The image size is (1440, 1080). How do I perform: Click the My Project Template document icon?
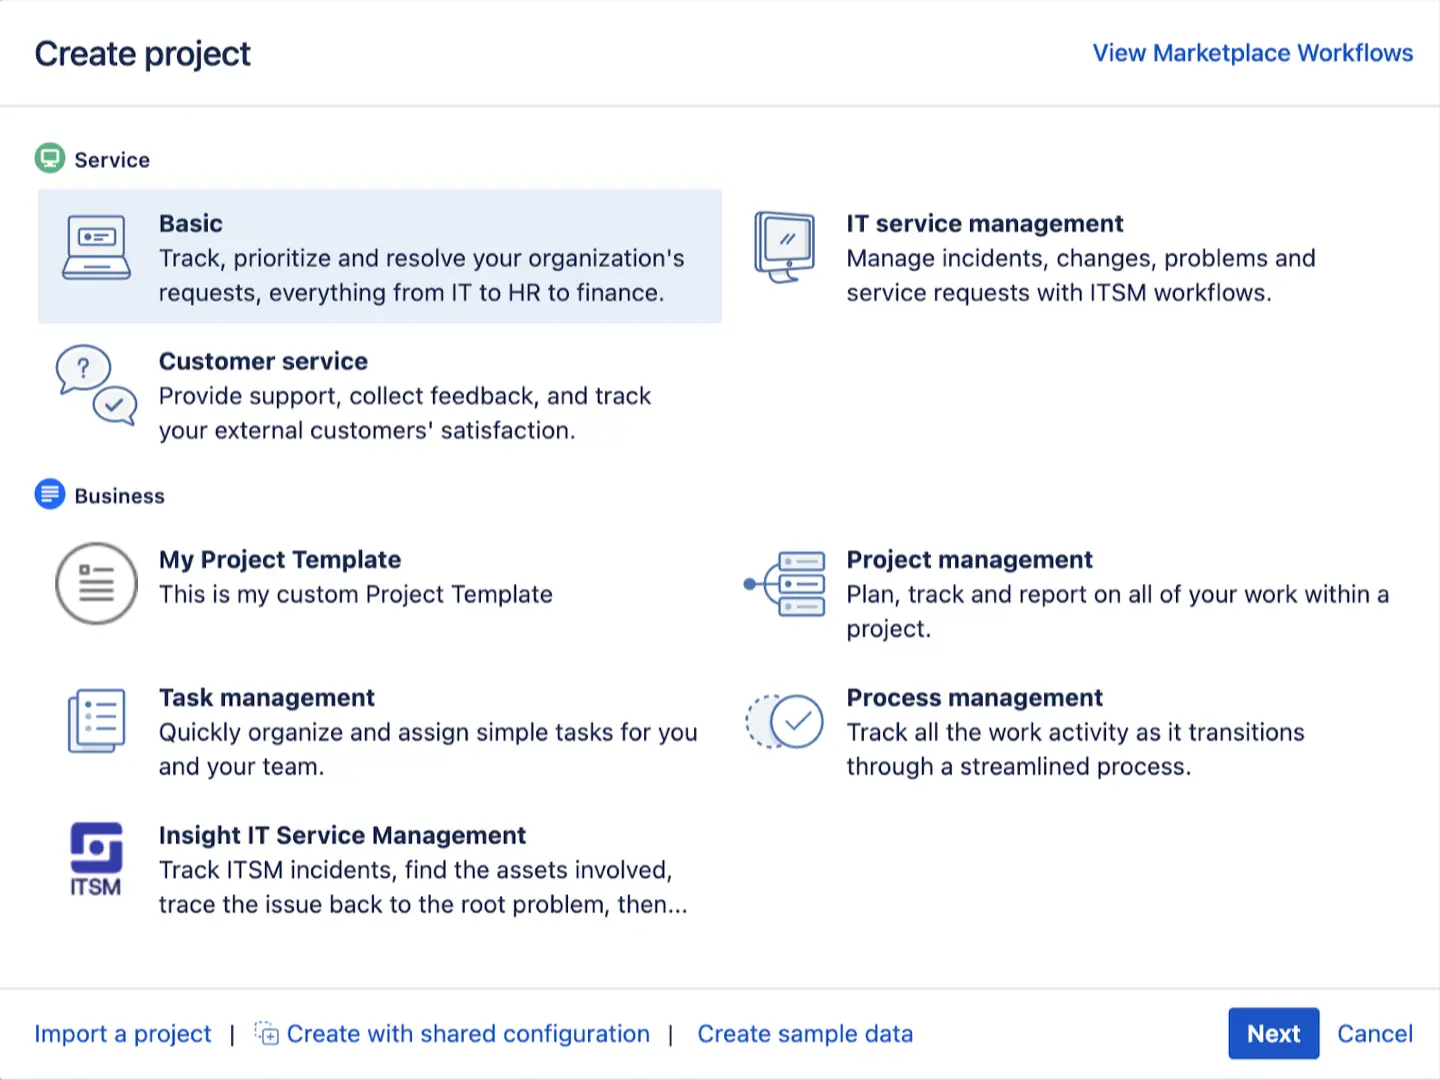[96, 583]
